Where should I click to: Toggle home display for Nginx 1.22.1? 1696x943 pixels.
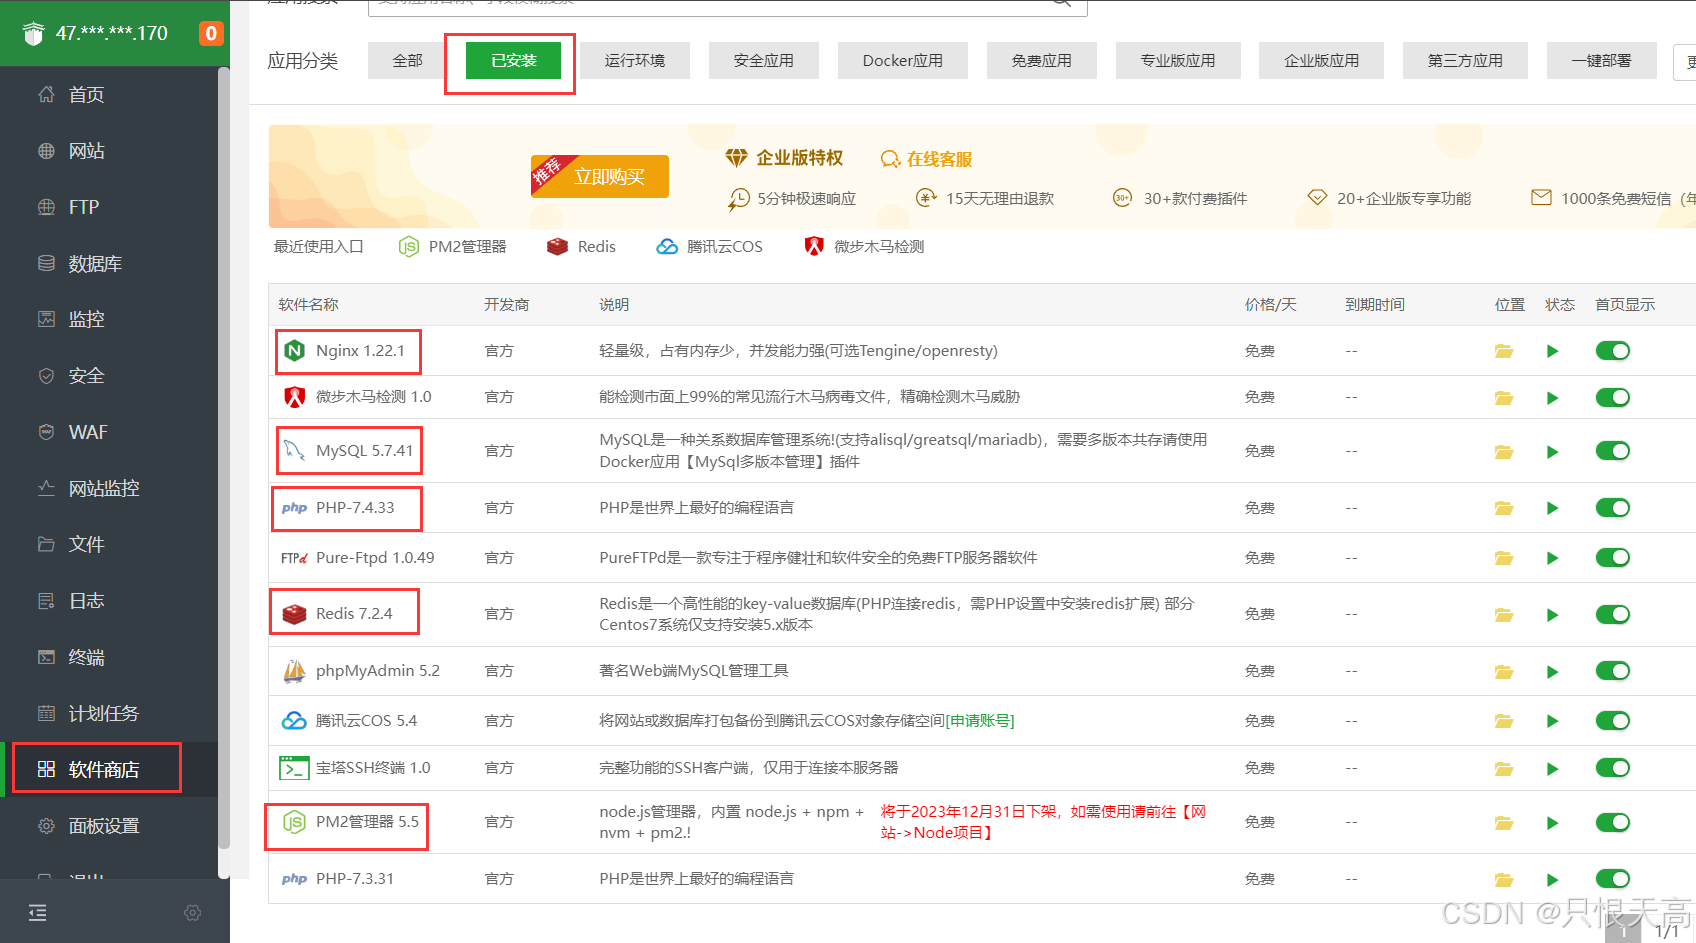coord(1613,351)
